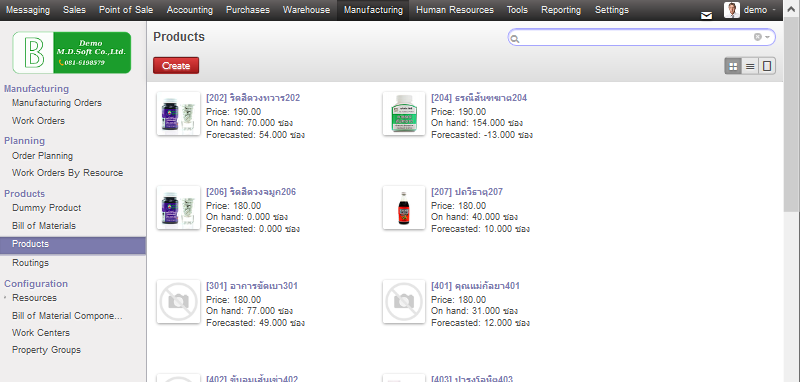Image resolution: width=800 pixels, height=382 pixels.
Task: Switch to list view
Action: click(x=750, y=66)
